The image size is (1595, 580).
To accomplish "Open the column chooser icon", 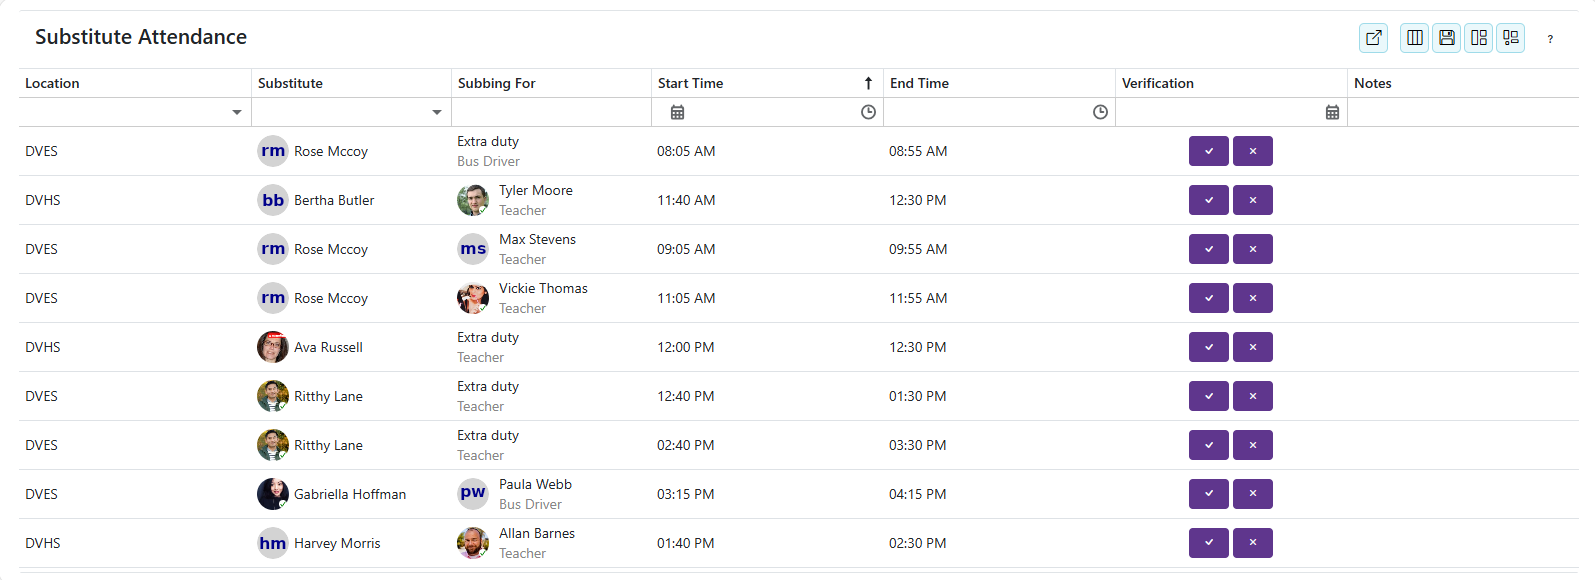I will pyautogui.click(x=1414, y=38).
